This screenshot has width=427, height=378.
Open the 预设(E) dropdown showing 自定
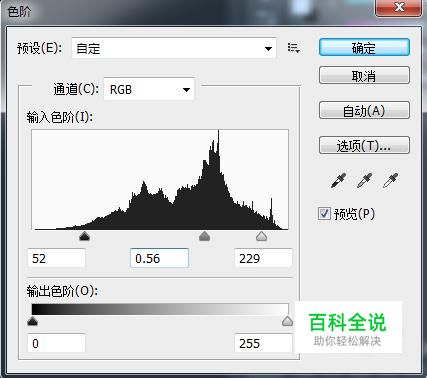174,48
